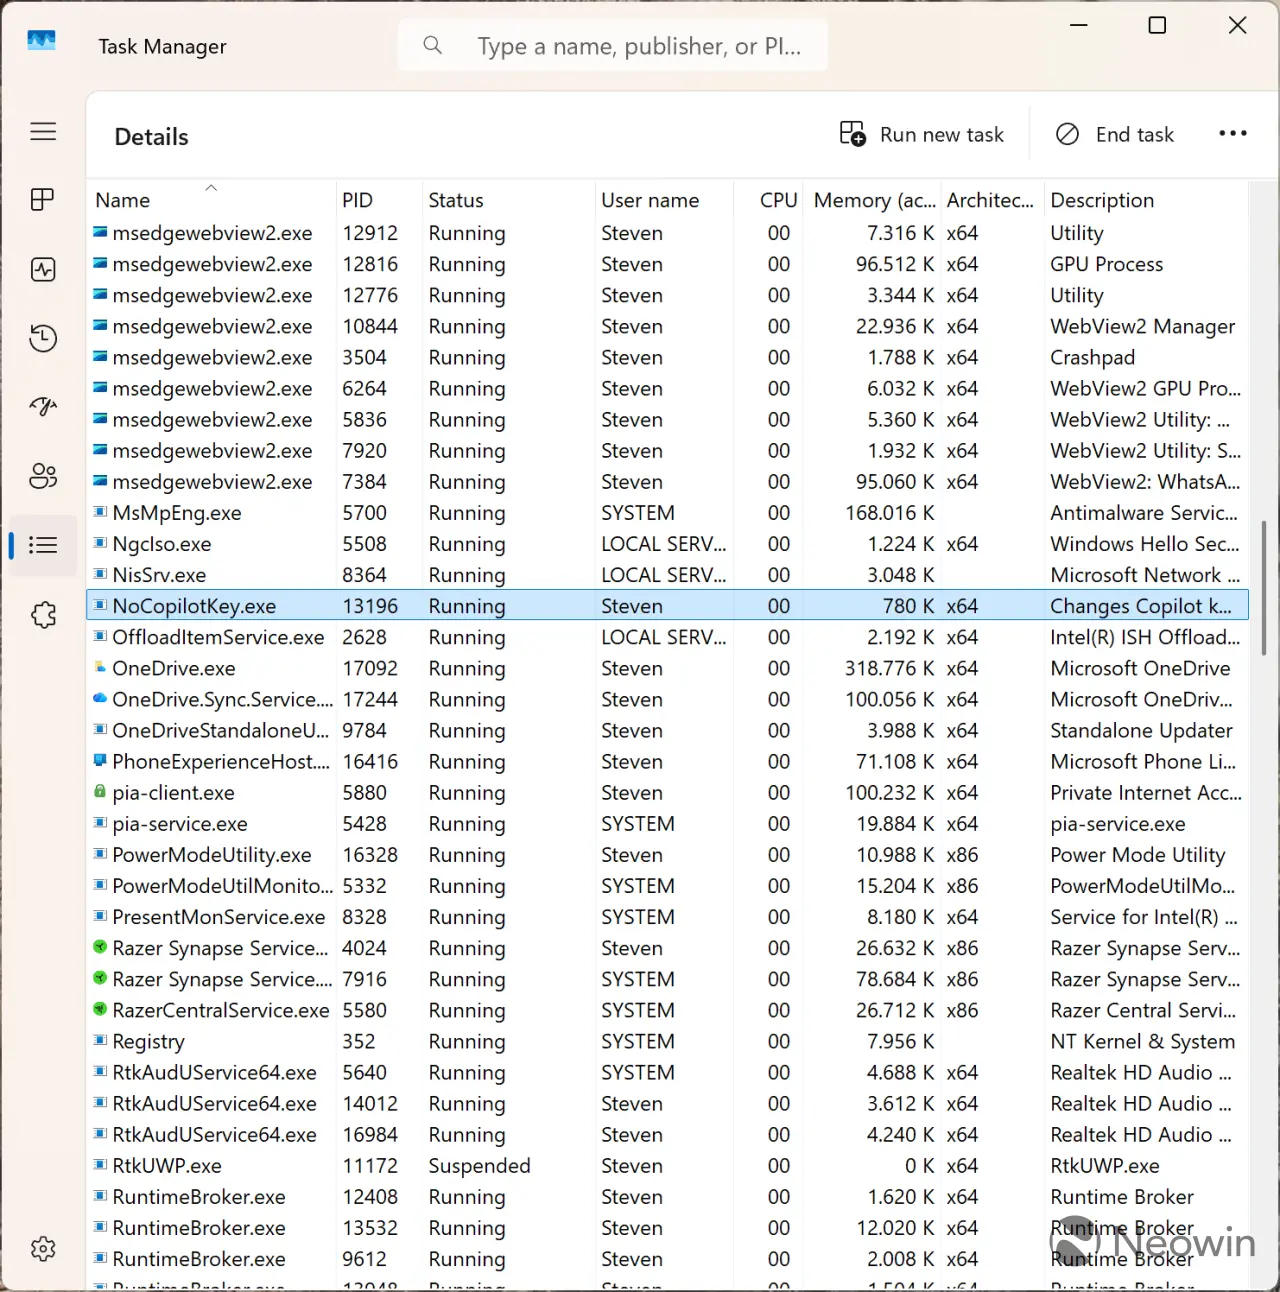Screen dimensions: 1280x1292
Task: Click the Razer icon beside RazerCentralService.exe
Action: coord(100,1009)
